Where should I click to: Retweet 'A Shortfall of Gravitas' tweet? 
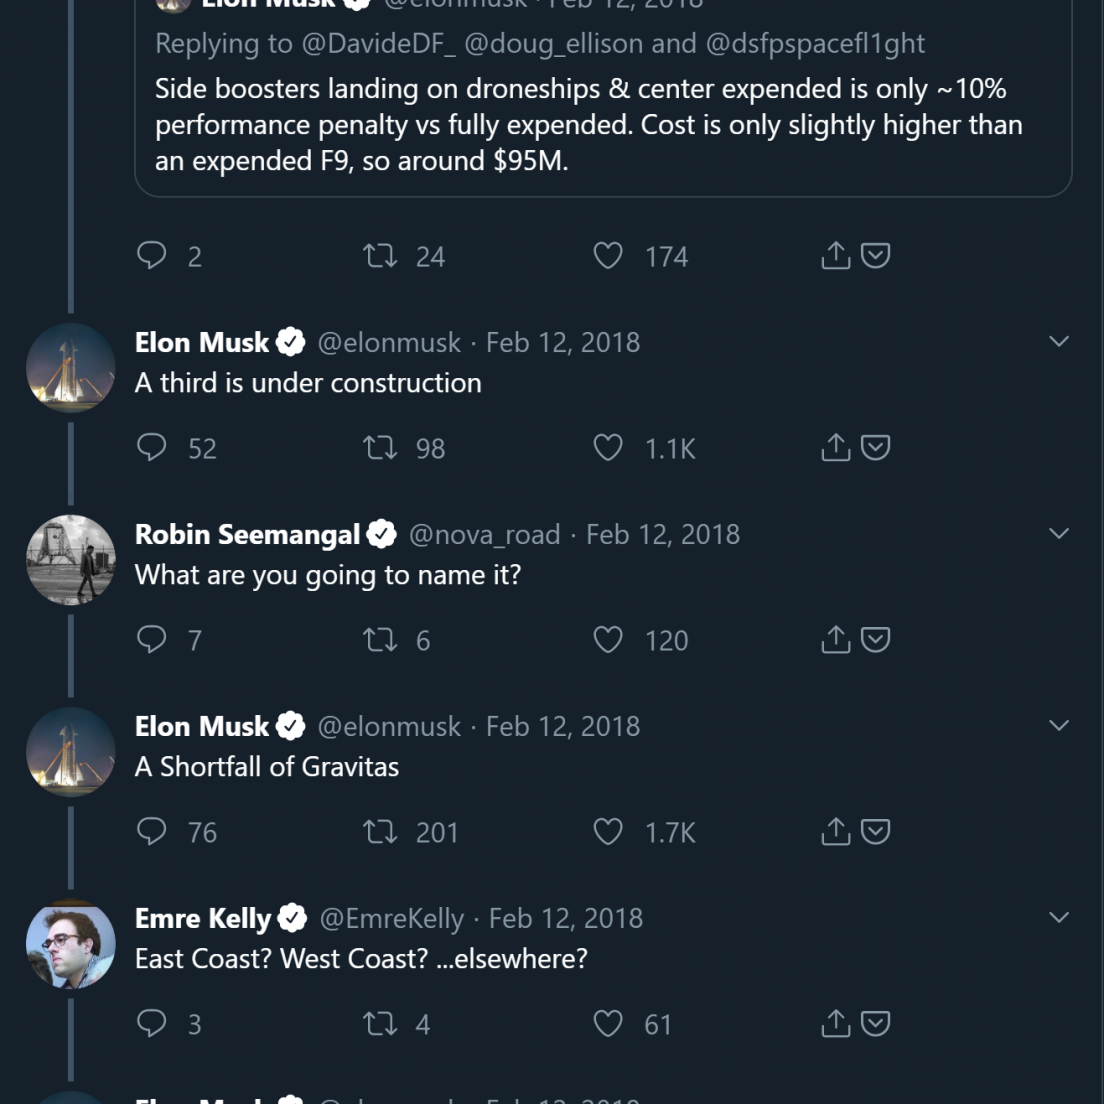(x=380, y=832)
